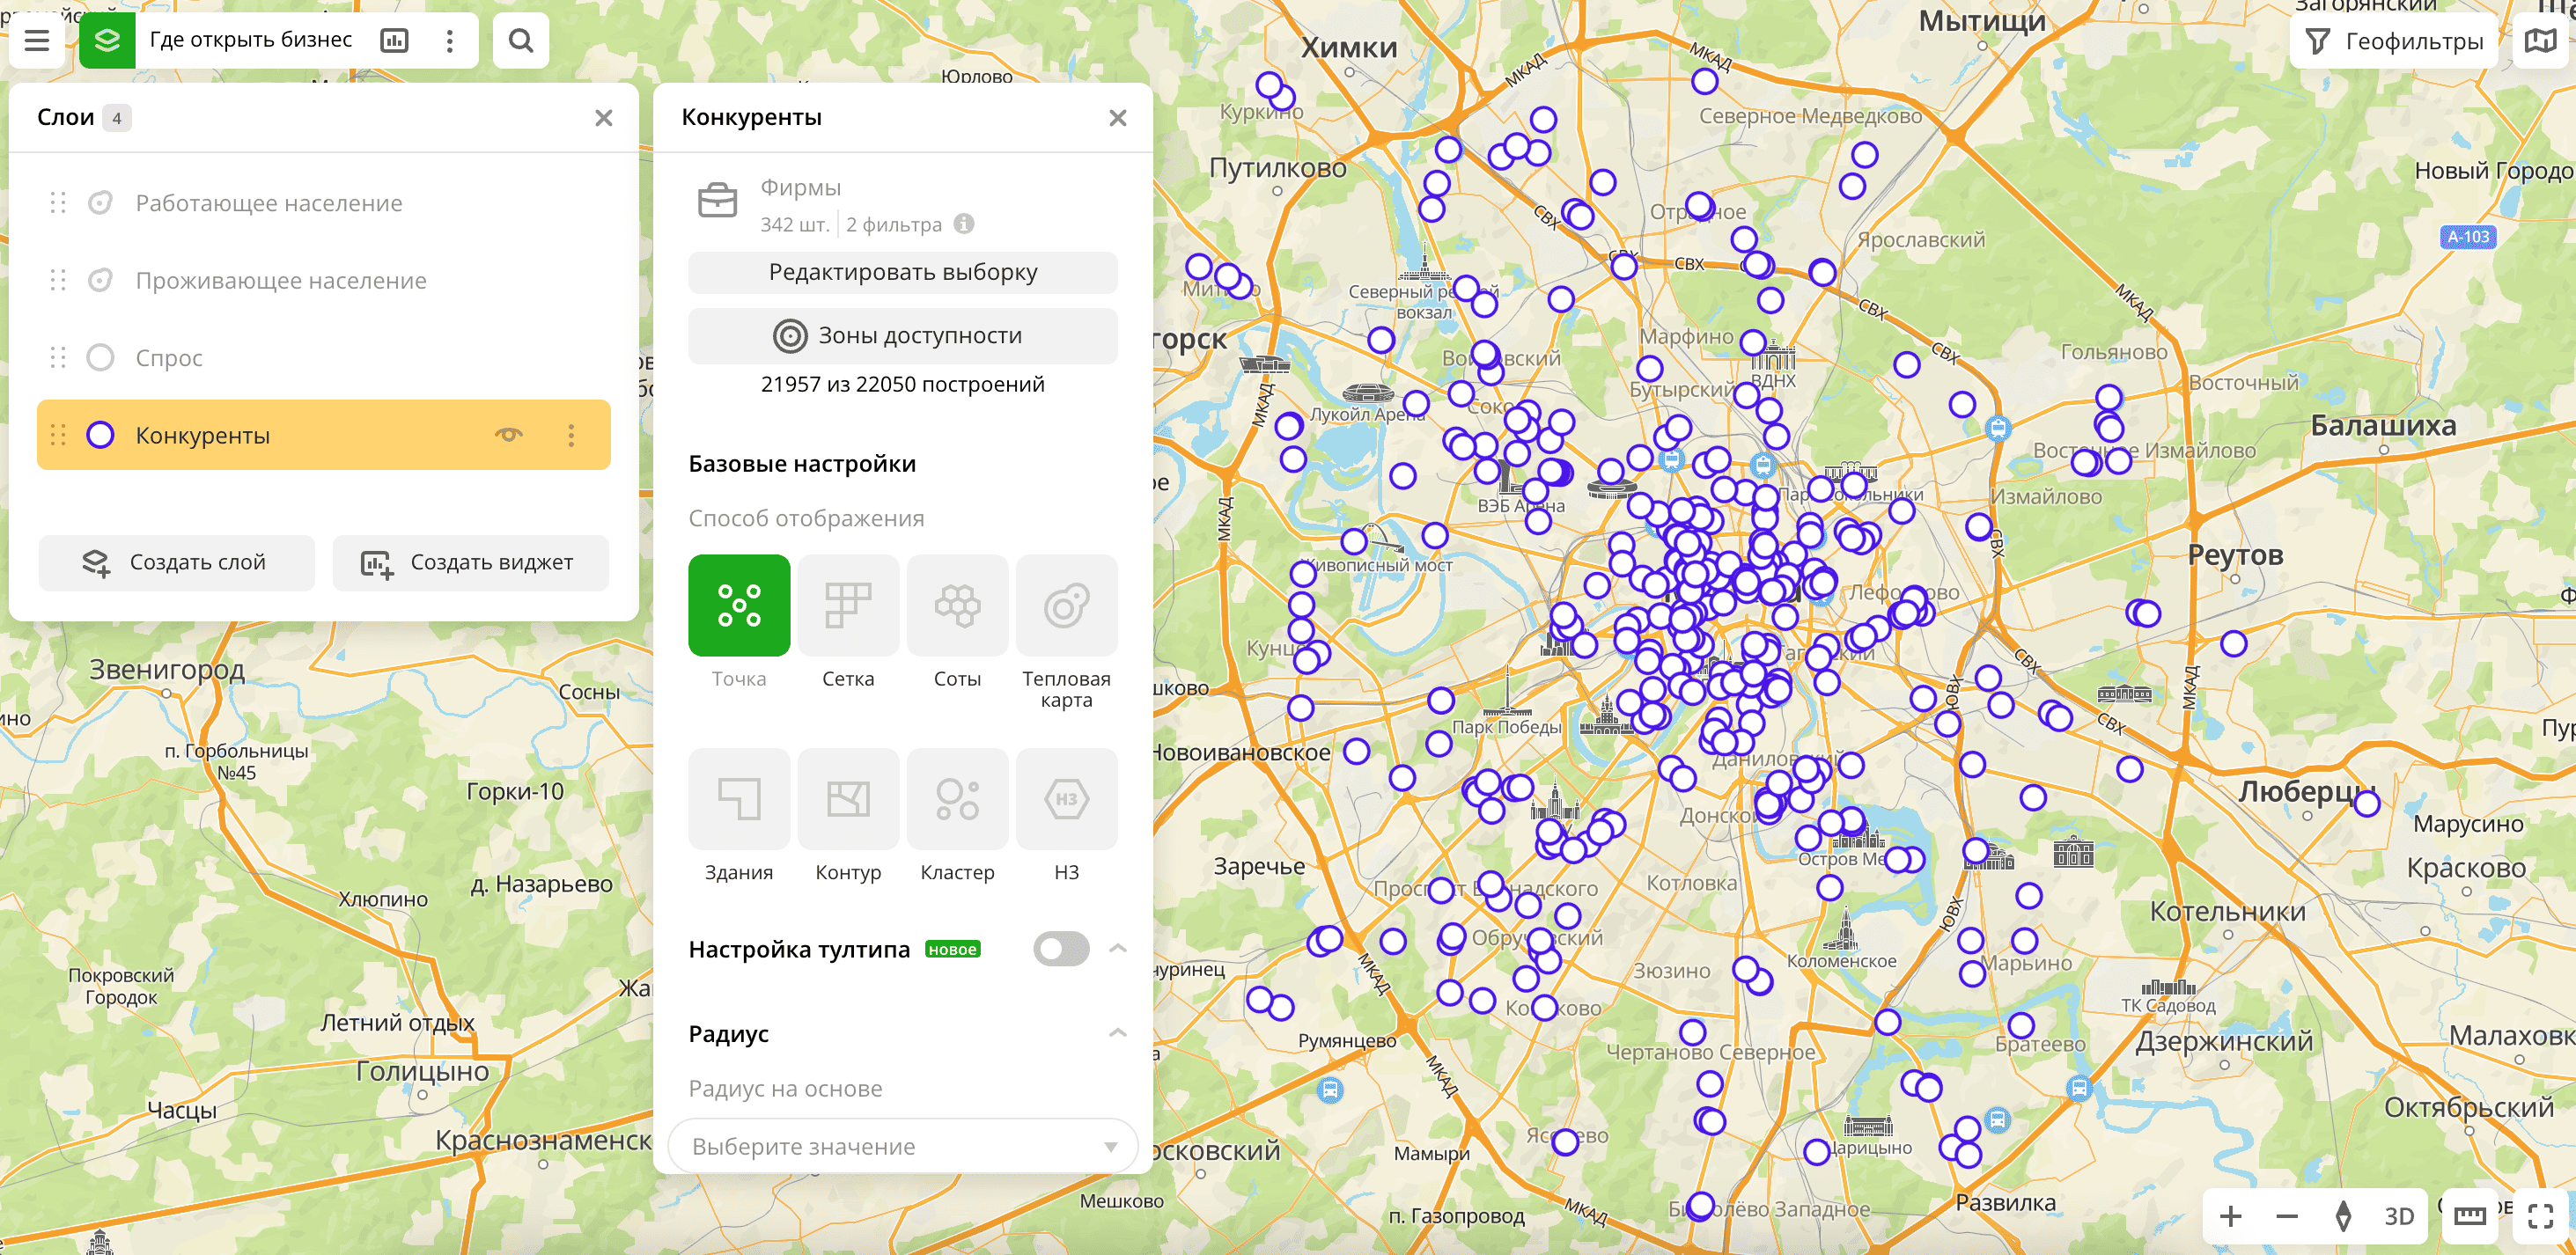Open the Радиус на основе dropdown
The image size is (2576, 1255).
pyautogui.click(x=903, y=1146)
